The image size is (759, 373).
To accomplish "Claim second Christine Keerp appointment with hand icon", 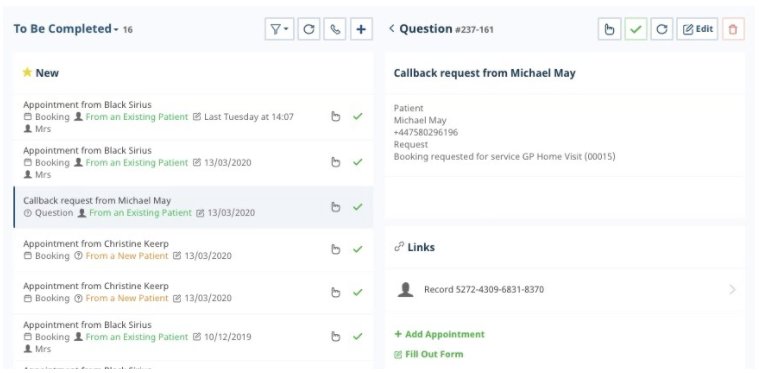I will pyautogui.click(x=335, y=292).
